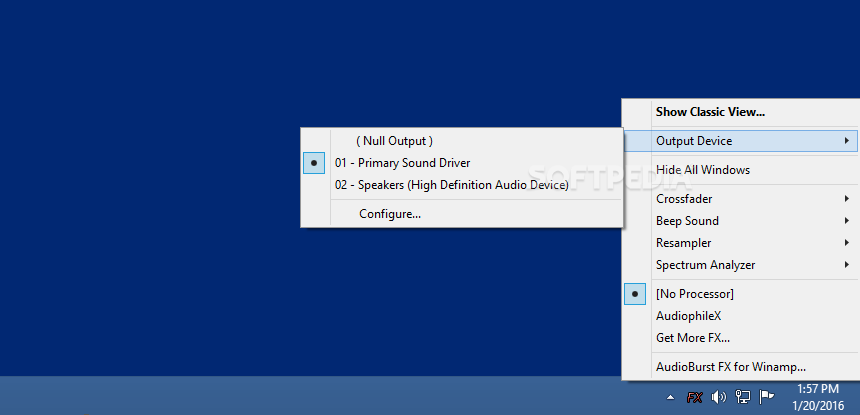The image size is (860, 415).
Task: Open the Output Device menu entry
Action: pyautogui.click(x=740, y=141)
